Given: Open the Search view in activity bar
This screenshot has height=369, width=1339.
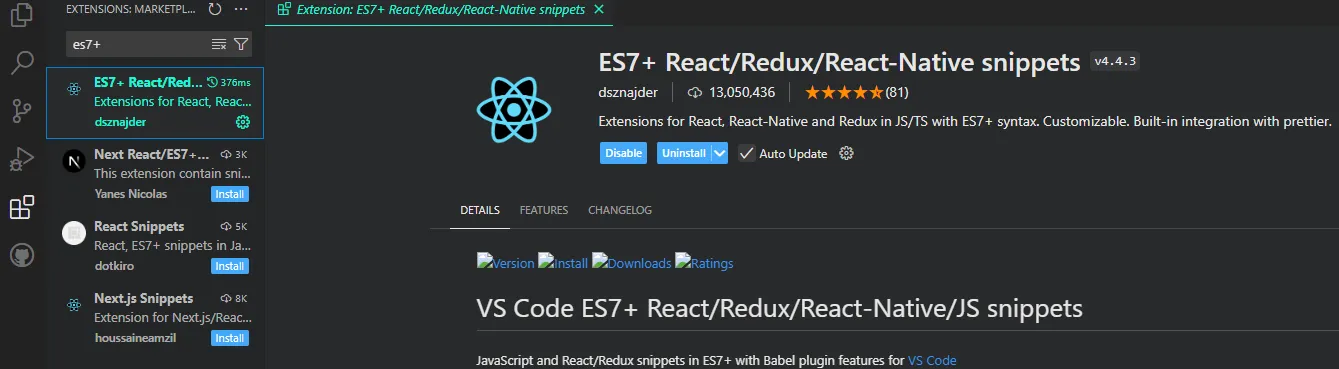Looking at the screenshot, I should 22,64.
